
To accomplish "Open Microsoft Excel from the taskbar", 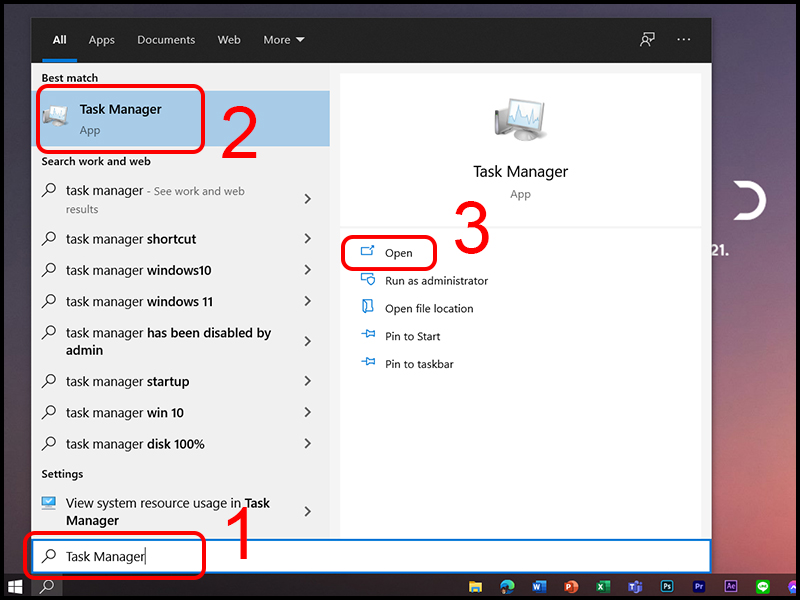I will click(603, 587).
